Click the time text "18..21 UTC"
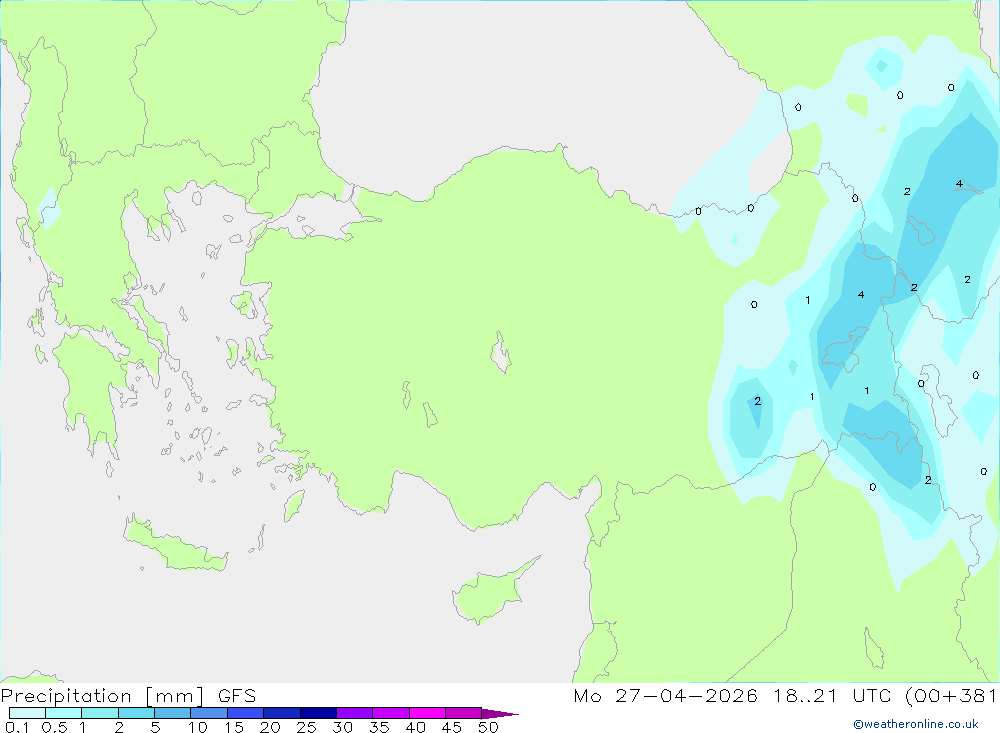 tap(832, 695)
